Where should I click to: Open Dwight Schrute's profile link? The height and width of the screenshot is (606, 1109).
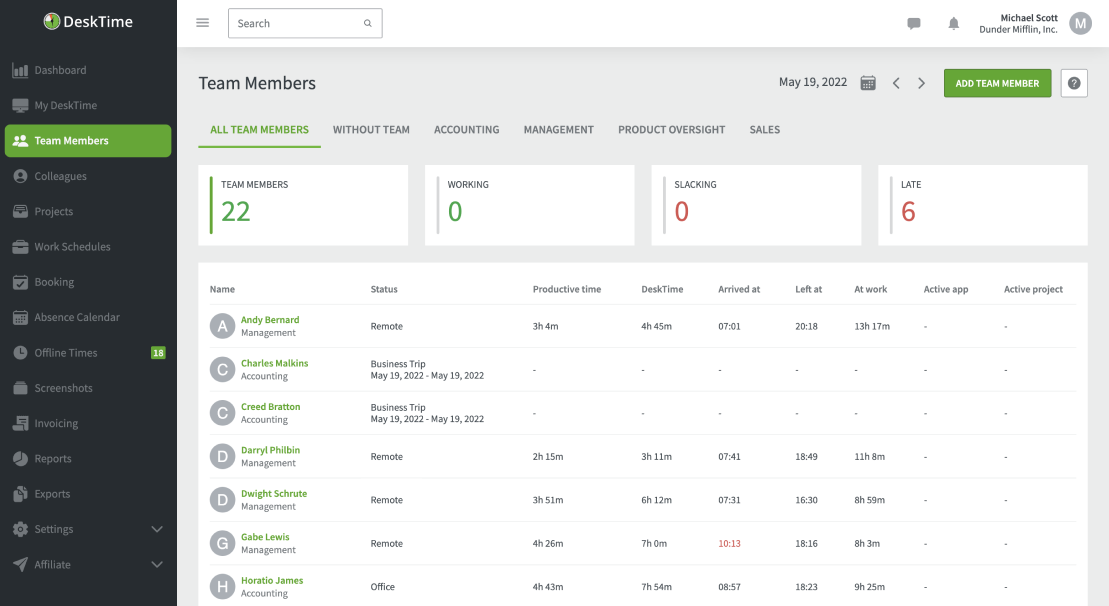pyautogui.click(x=273, y=493)
